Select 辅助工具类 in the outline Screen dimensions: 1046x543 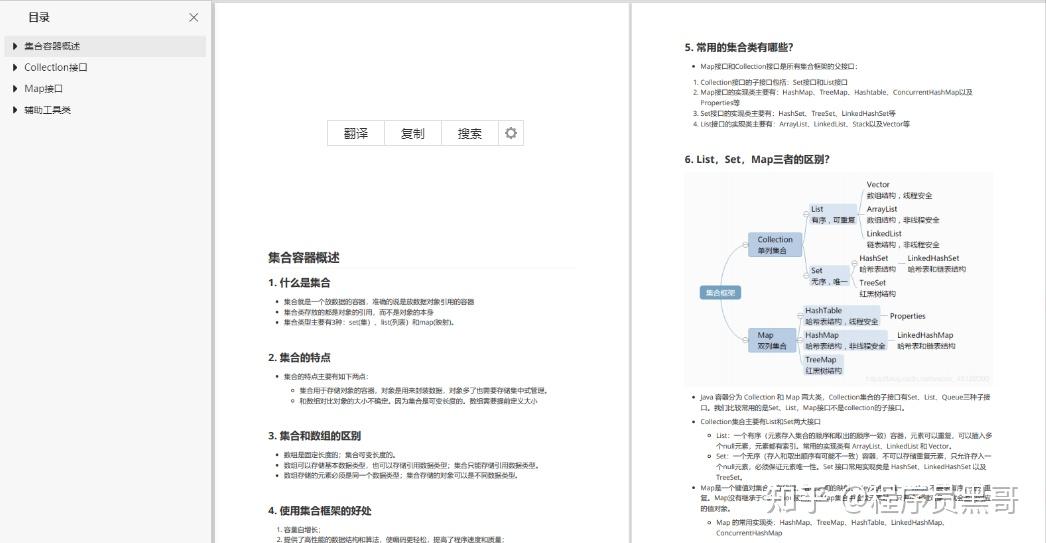coord(47,110)
